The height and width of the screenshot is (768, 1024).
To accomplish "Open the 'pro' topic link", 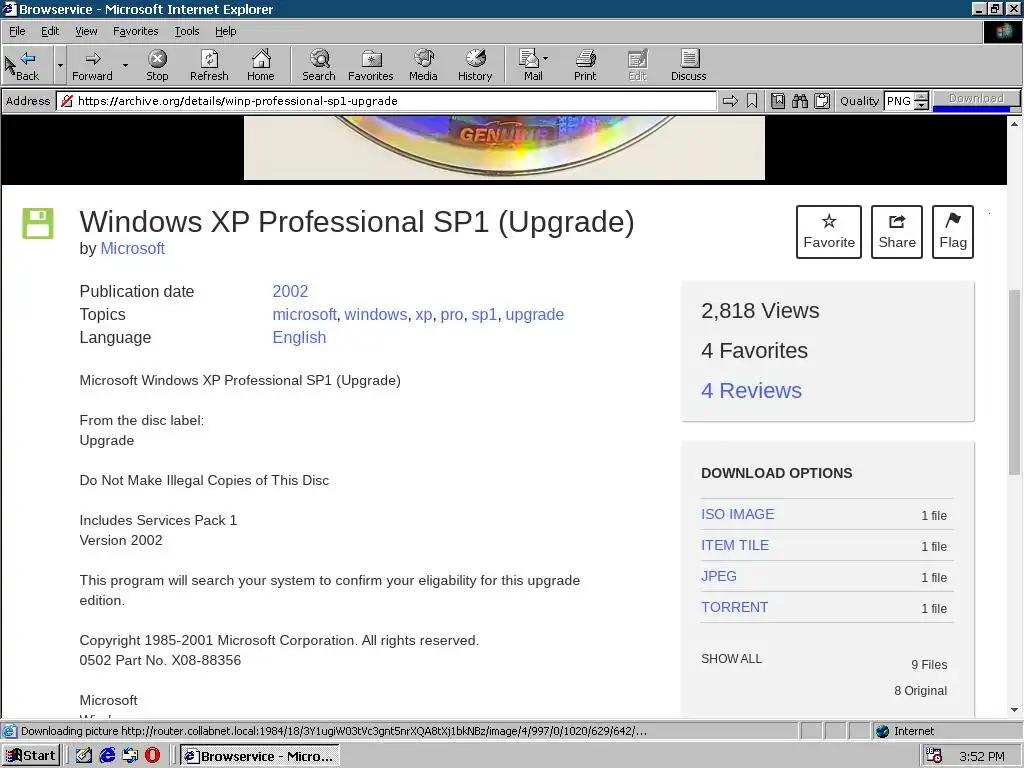I will pyautogui.click(x=451, y=314).
